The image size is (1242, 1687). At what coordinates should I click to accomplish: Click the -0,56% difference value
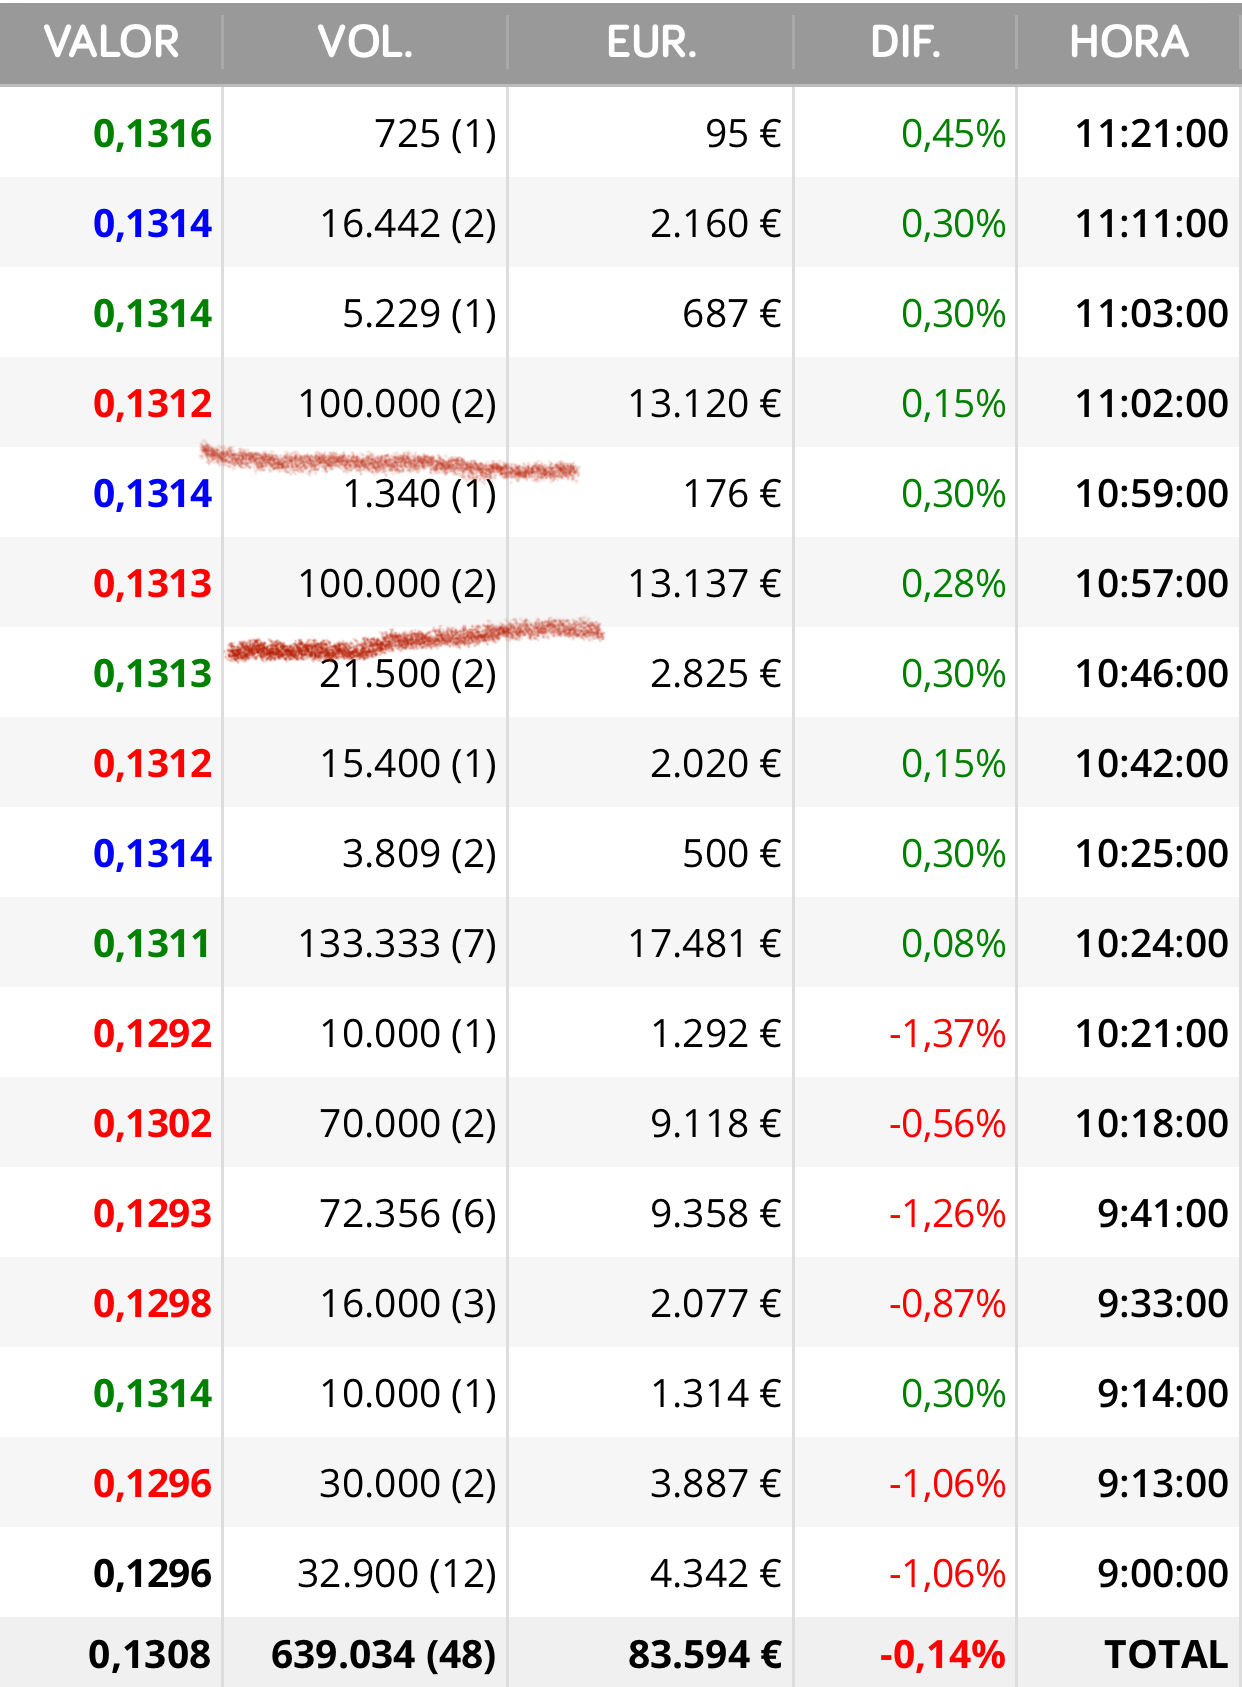coord(947,1123)
